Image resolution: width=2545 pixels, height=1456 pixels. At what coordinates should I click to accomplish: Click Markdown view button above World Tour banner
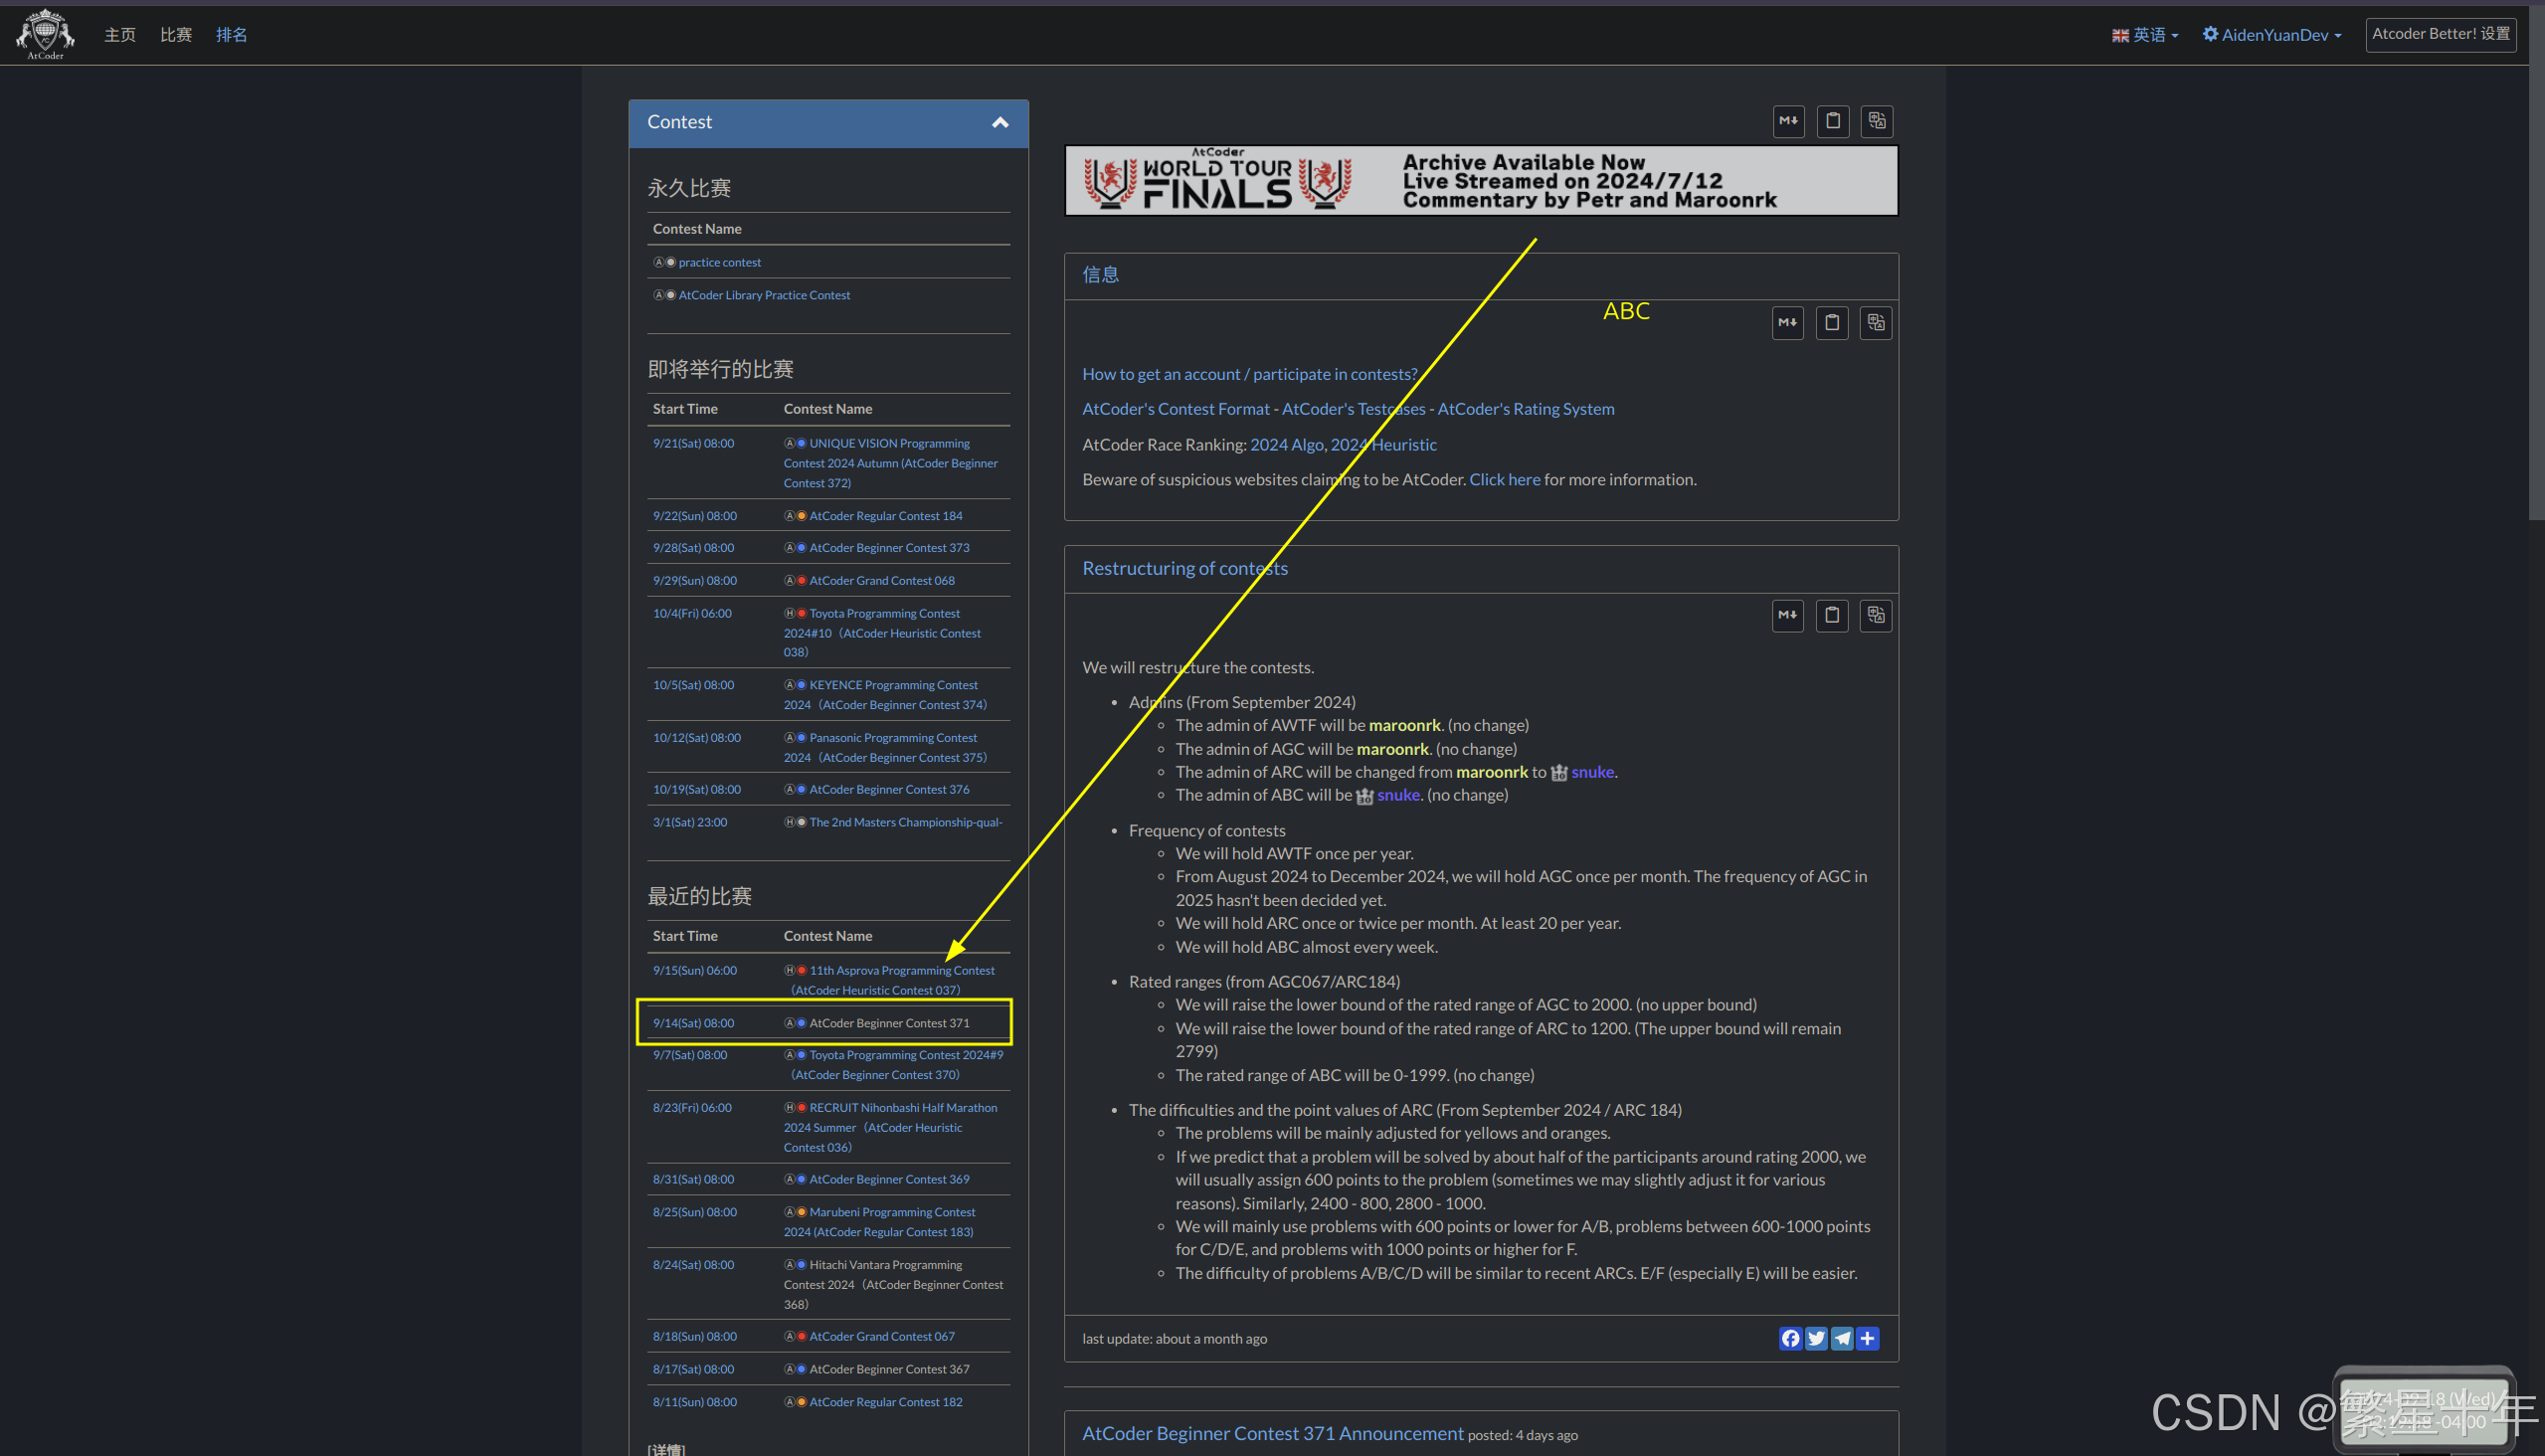1788,121
